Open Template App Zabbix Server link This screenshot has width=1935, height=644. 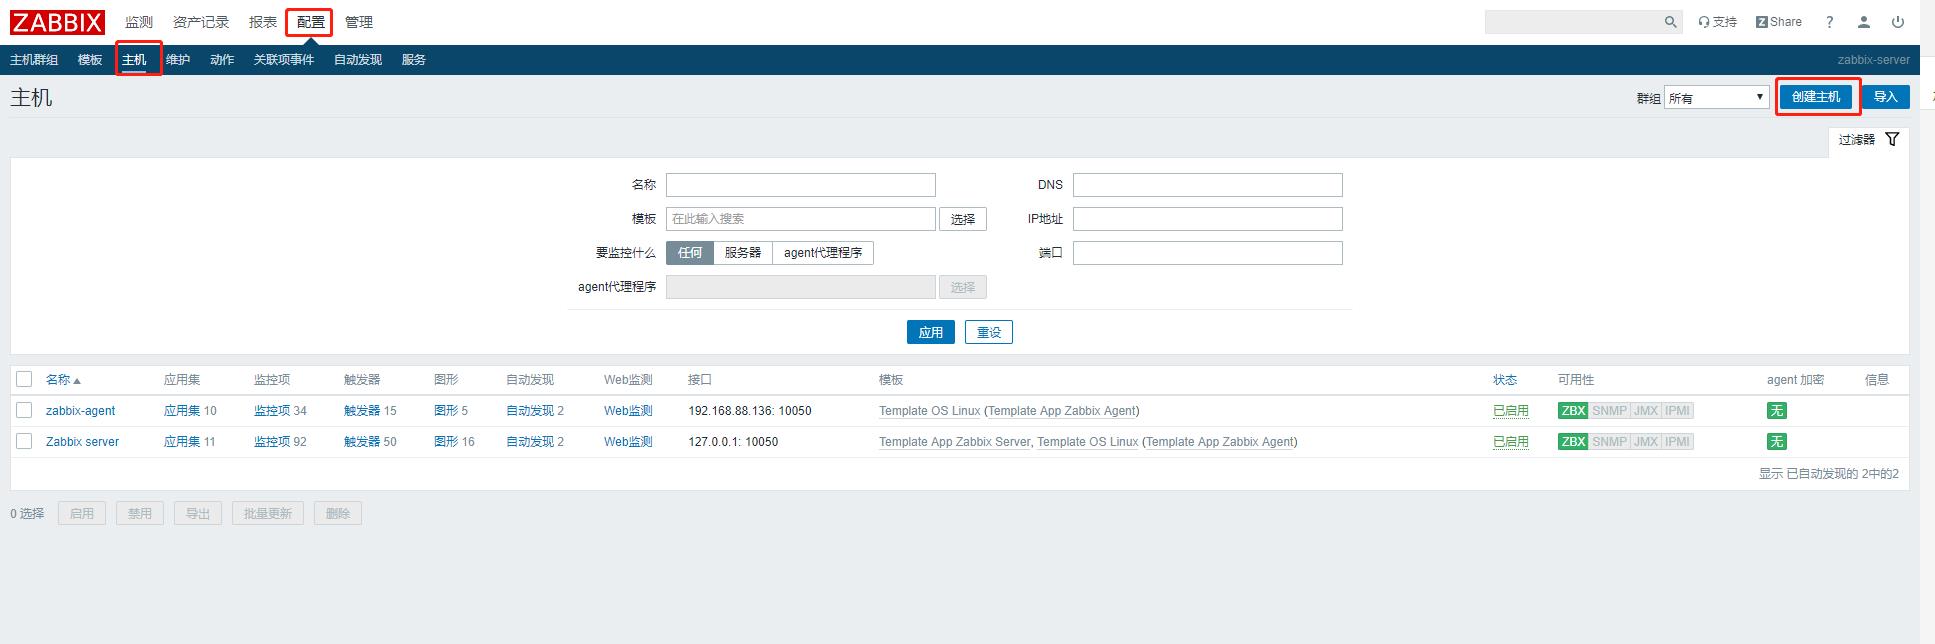pos(954,442)
